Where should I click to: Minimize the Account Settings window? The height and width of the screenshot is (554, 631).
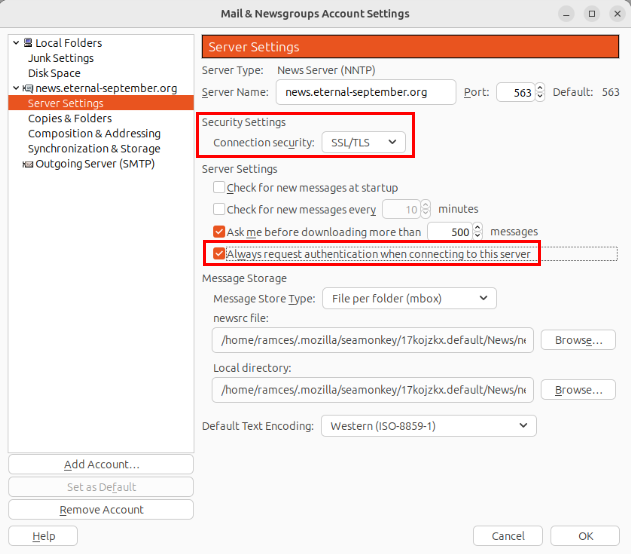pyautogui.click(x=566, y=14)
